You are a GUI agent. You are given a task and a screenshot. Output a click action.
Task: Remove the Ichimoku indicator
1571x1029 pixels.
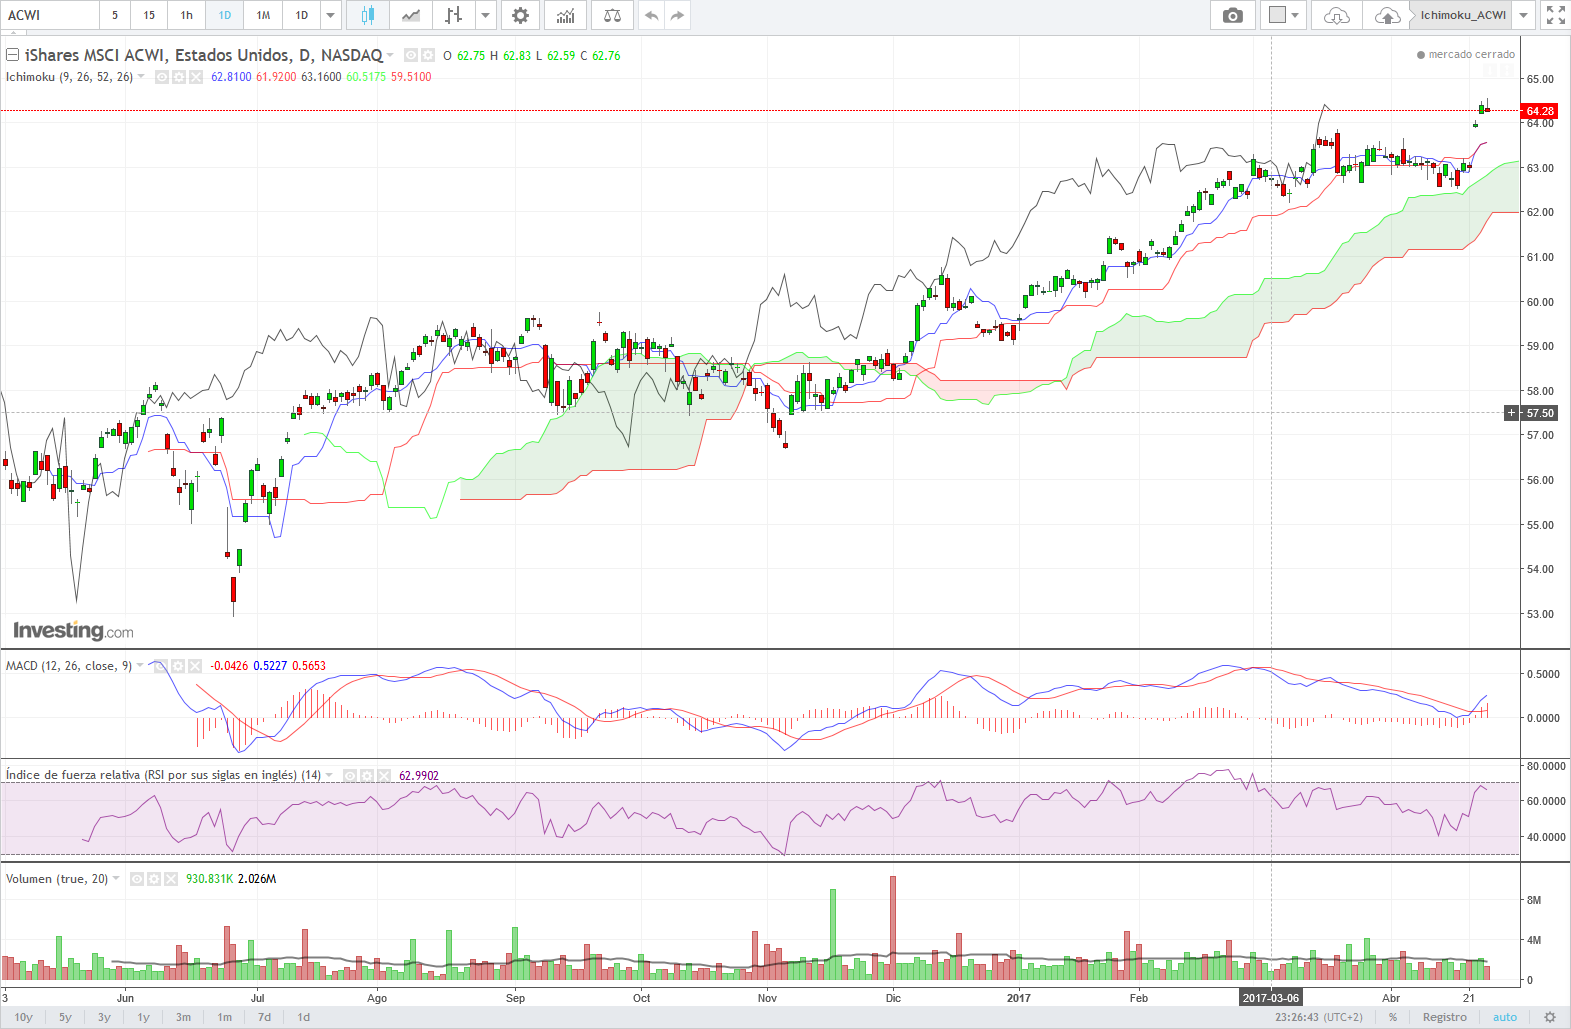pos(195,77)
